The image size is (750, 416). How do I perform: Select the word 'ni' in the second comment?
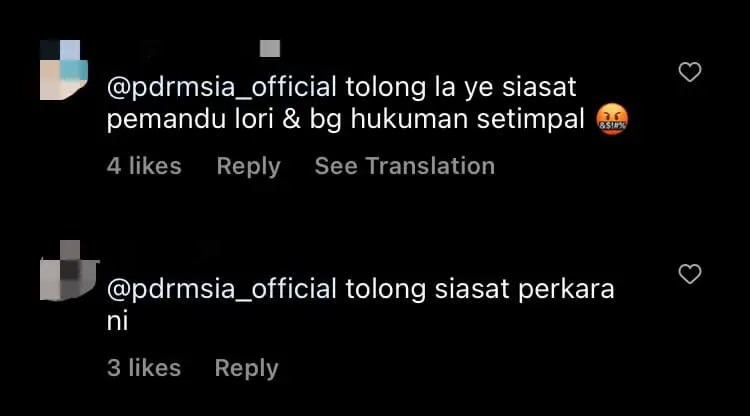(118, 321)
